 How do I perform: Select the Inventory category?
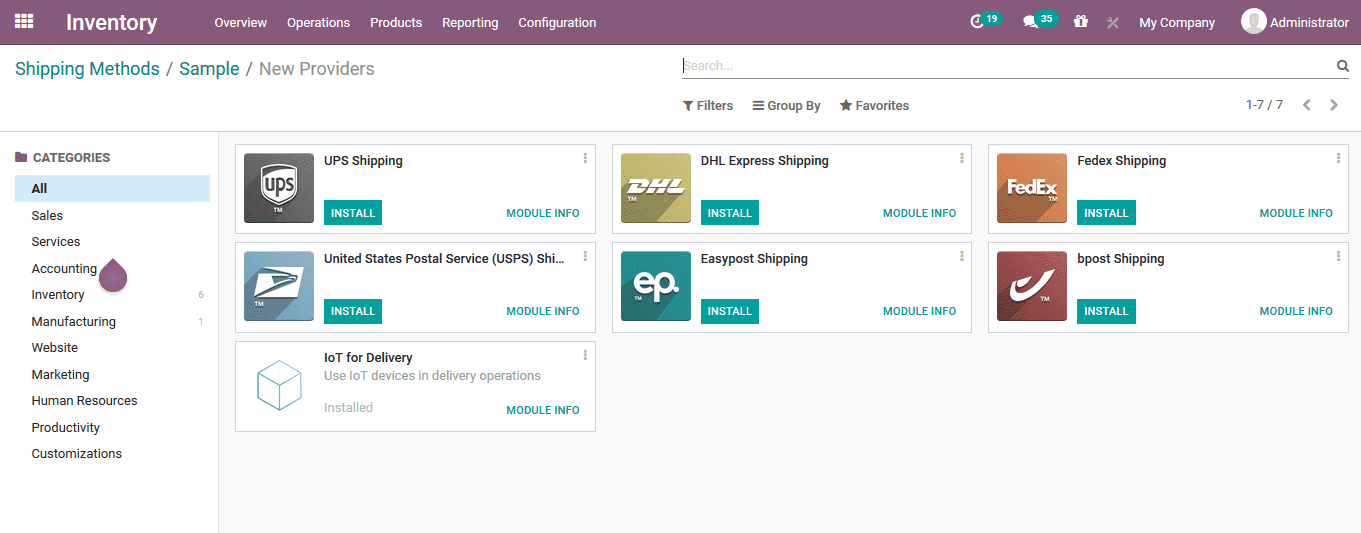[112, 295]
